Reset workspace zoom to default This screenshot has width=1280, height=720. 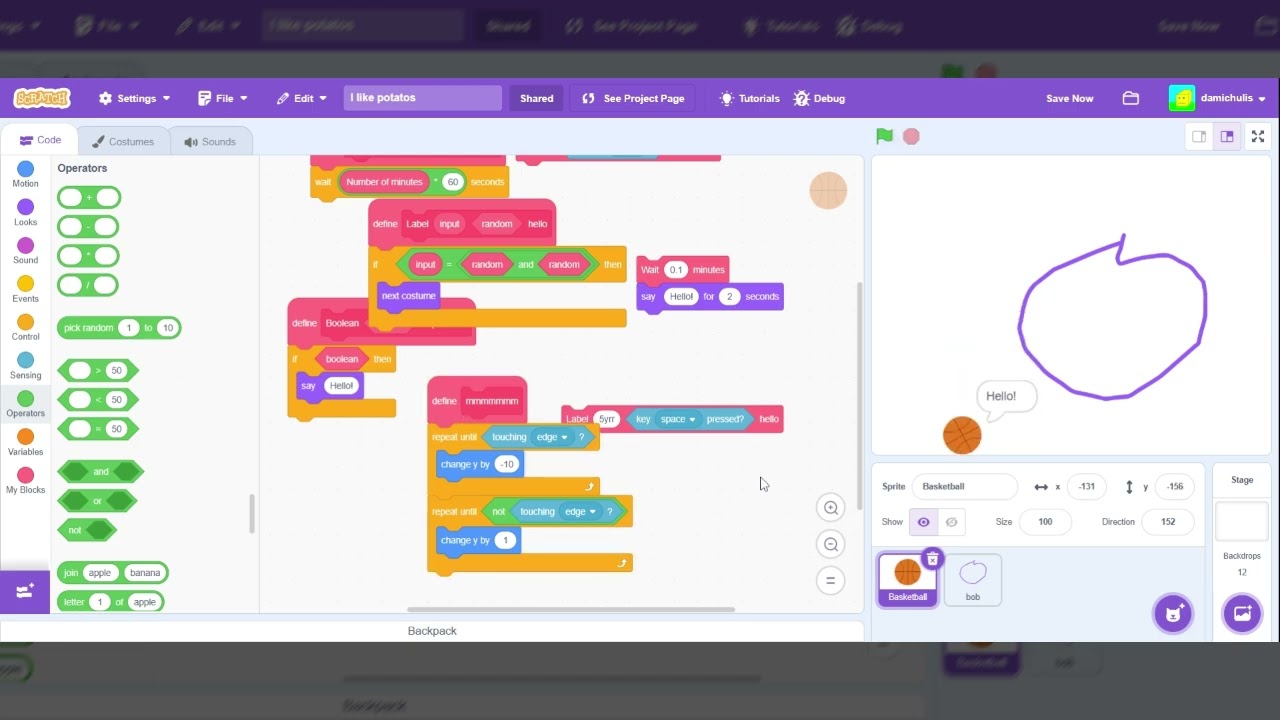pyautogui.click(x=830, y=580)
